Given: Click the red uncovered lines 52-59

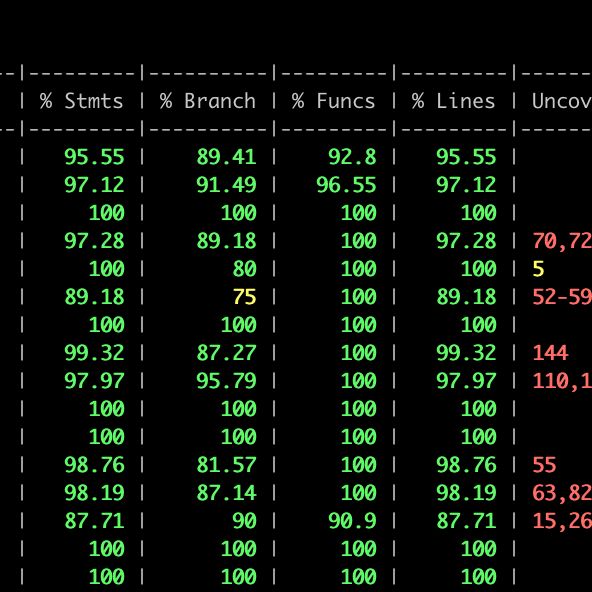Looking at the screenshot, I should click(x=562, y=297).
